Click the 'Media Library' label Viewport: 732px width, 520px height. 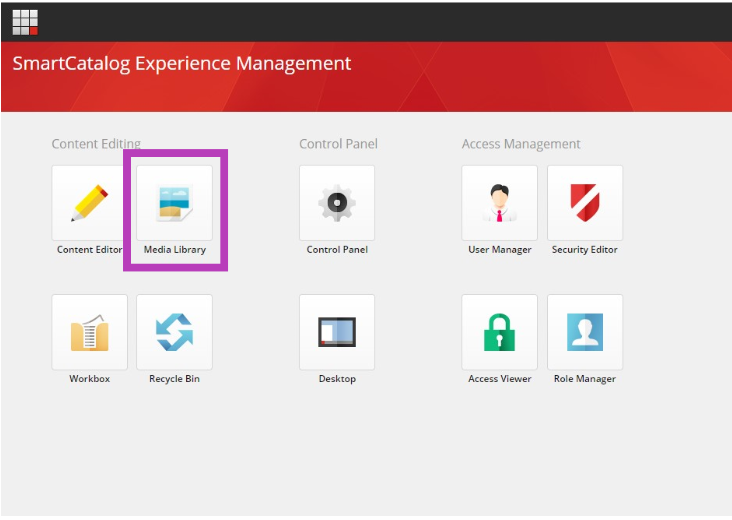[x=175, y=250]
